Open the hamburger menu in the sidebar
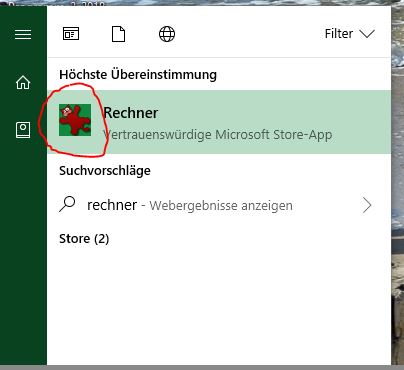This screenshot has width=404, height=370. (x=23, y=34)
